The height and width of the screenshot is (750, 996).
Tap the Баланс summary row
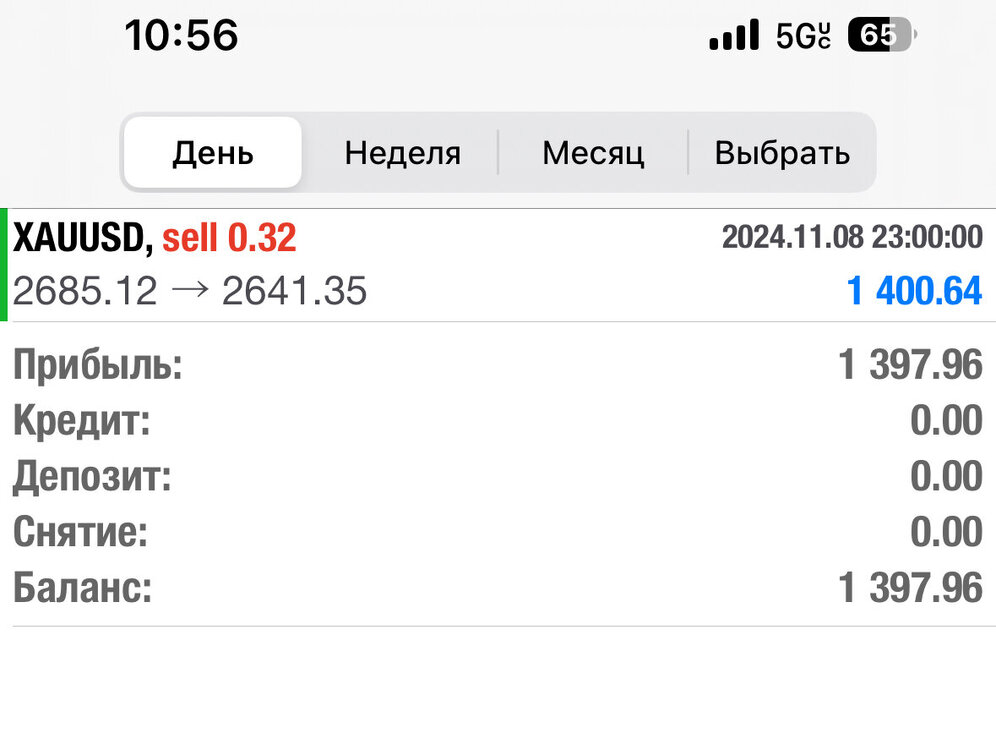click(x=498, y=587)
